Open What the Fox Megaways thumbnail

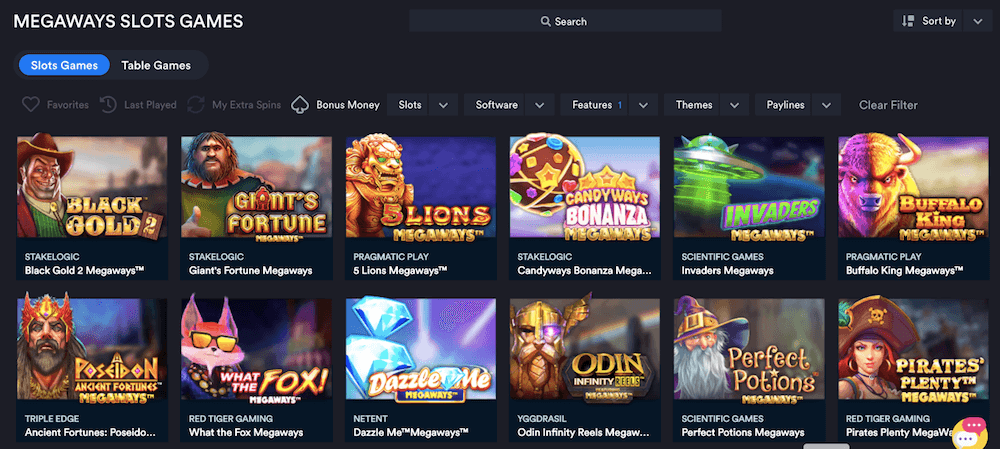pos(256,349)
